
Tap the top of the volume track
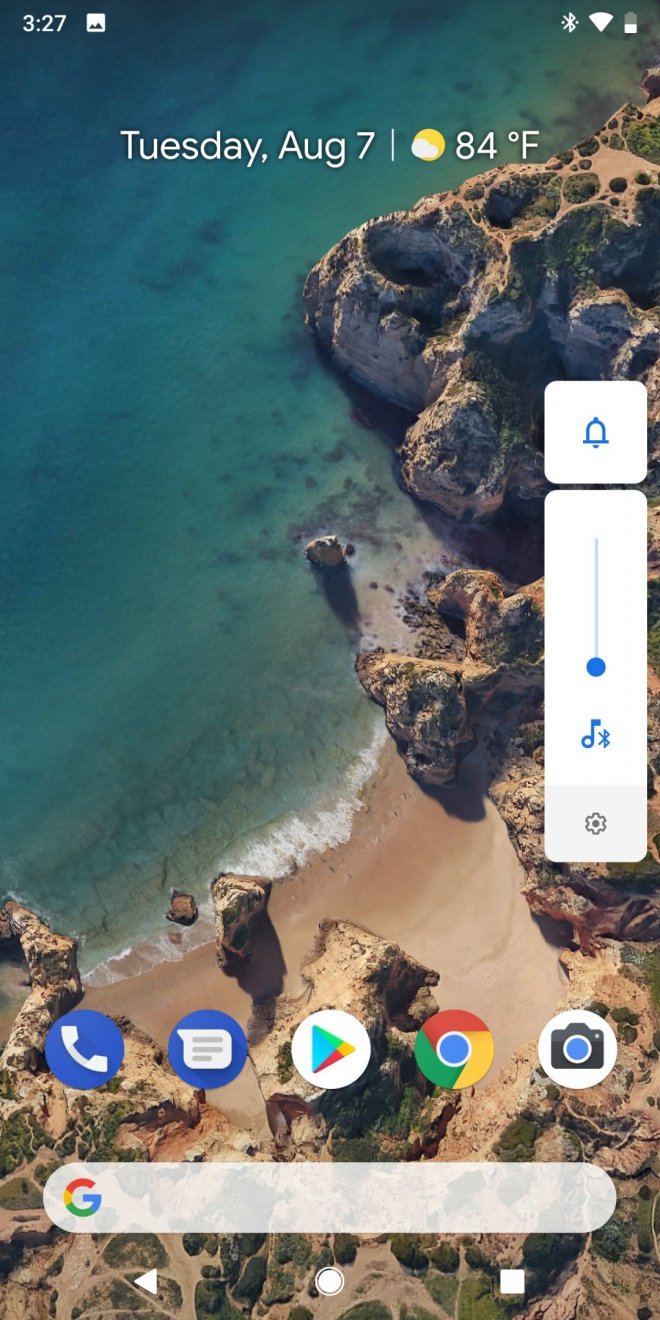[596, 542]
